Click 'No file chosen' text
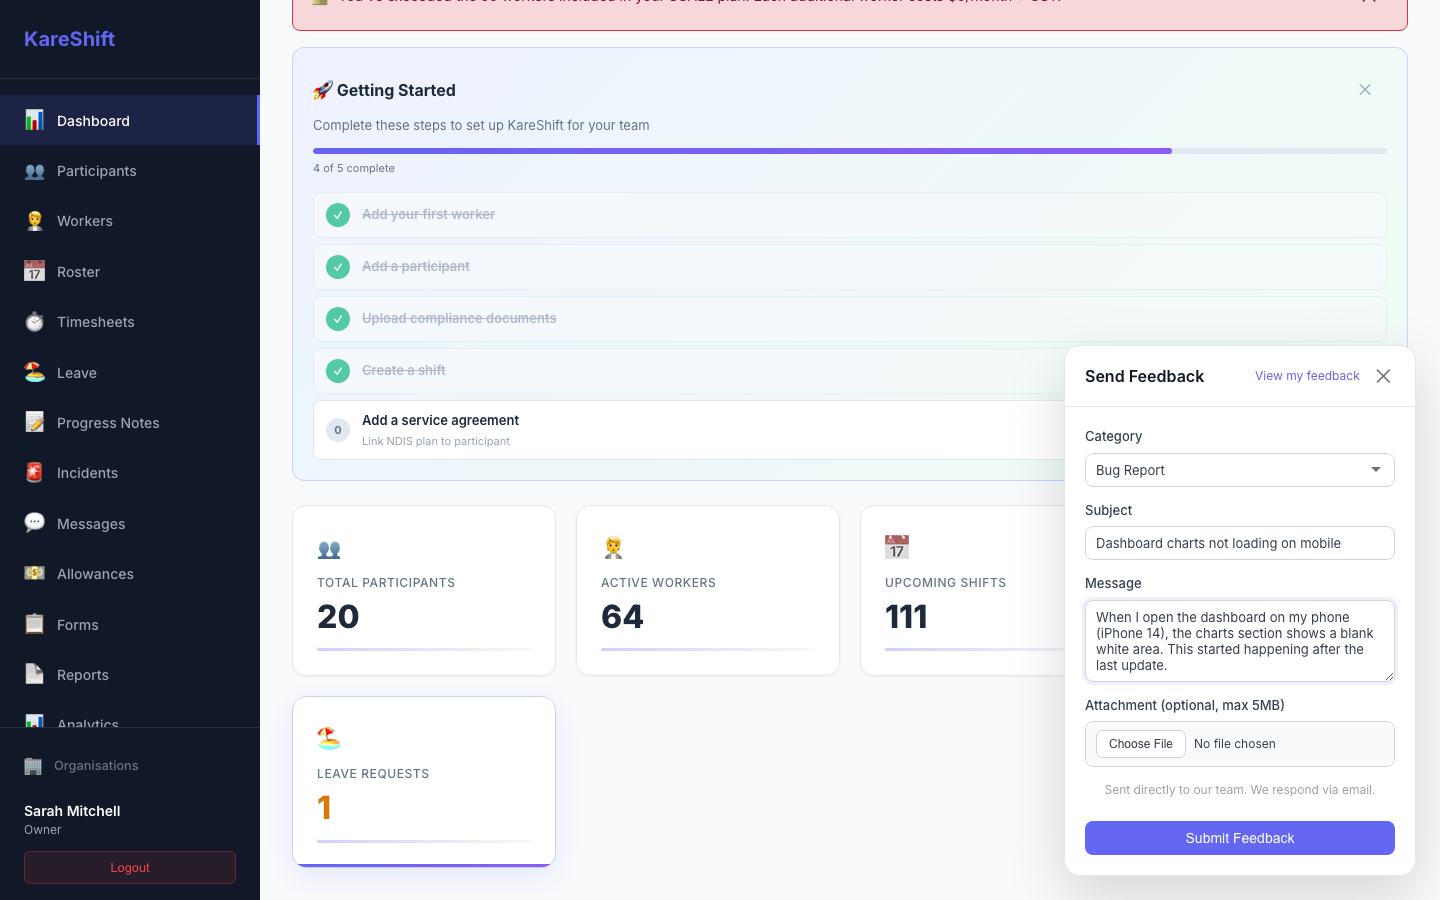Image resolution: width=1440 pixels, height=900 pixels. pos(1235,744)
